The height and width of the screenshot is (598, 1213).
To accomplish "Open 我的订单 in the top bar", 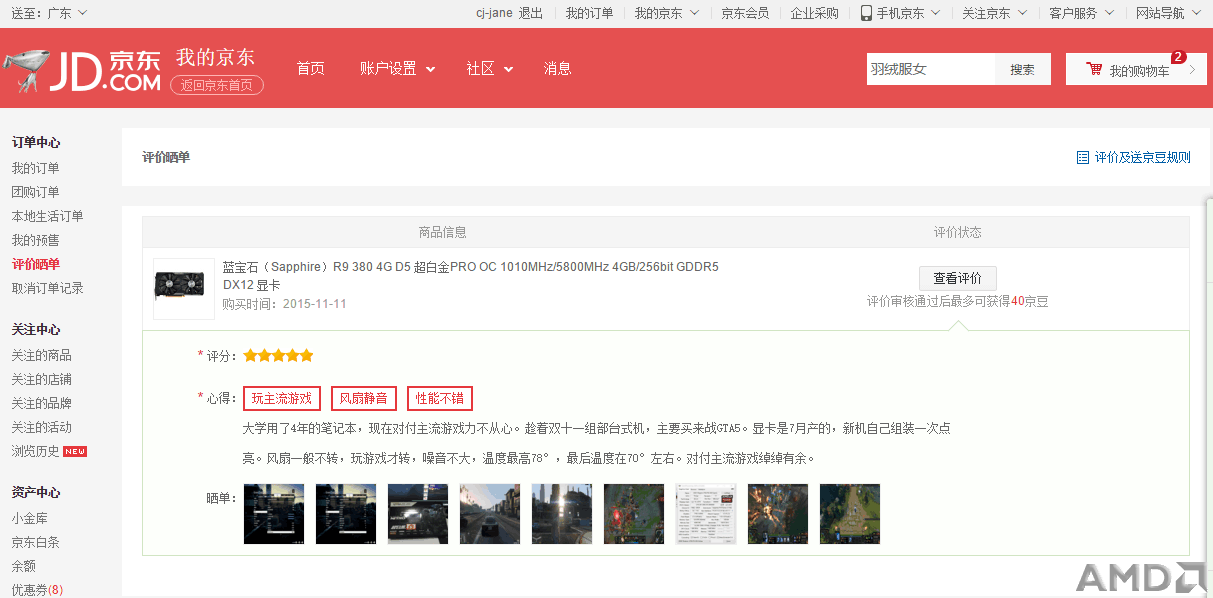I will (589, 13).
